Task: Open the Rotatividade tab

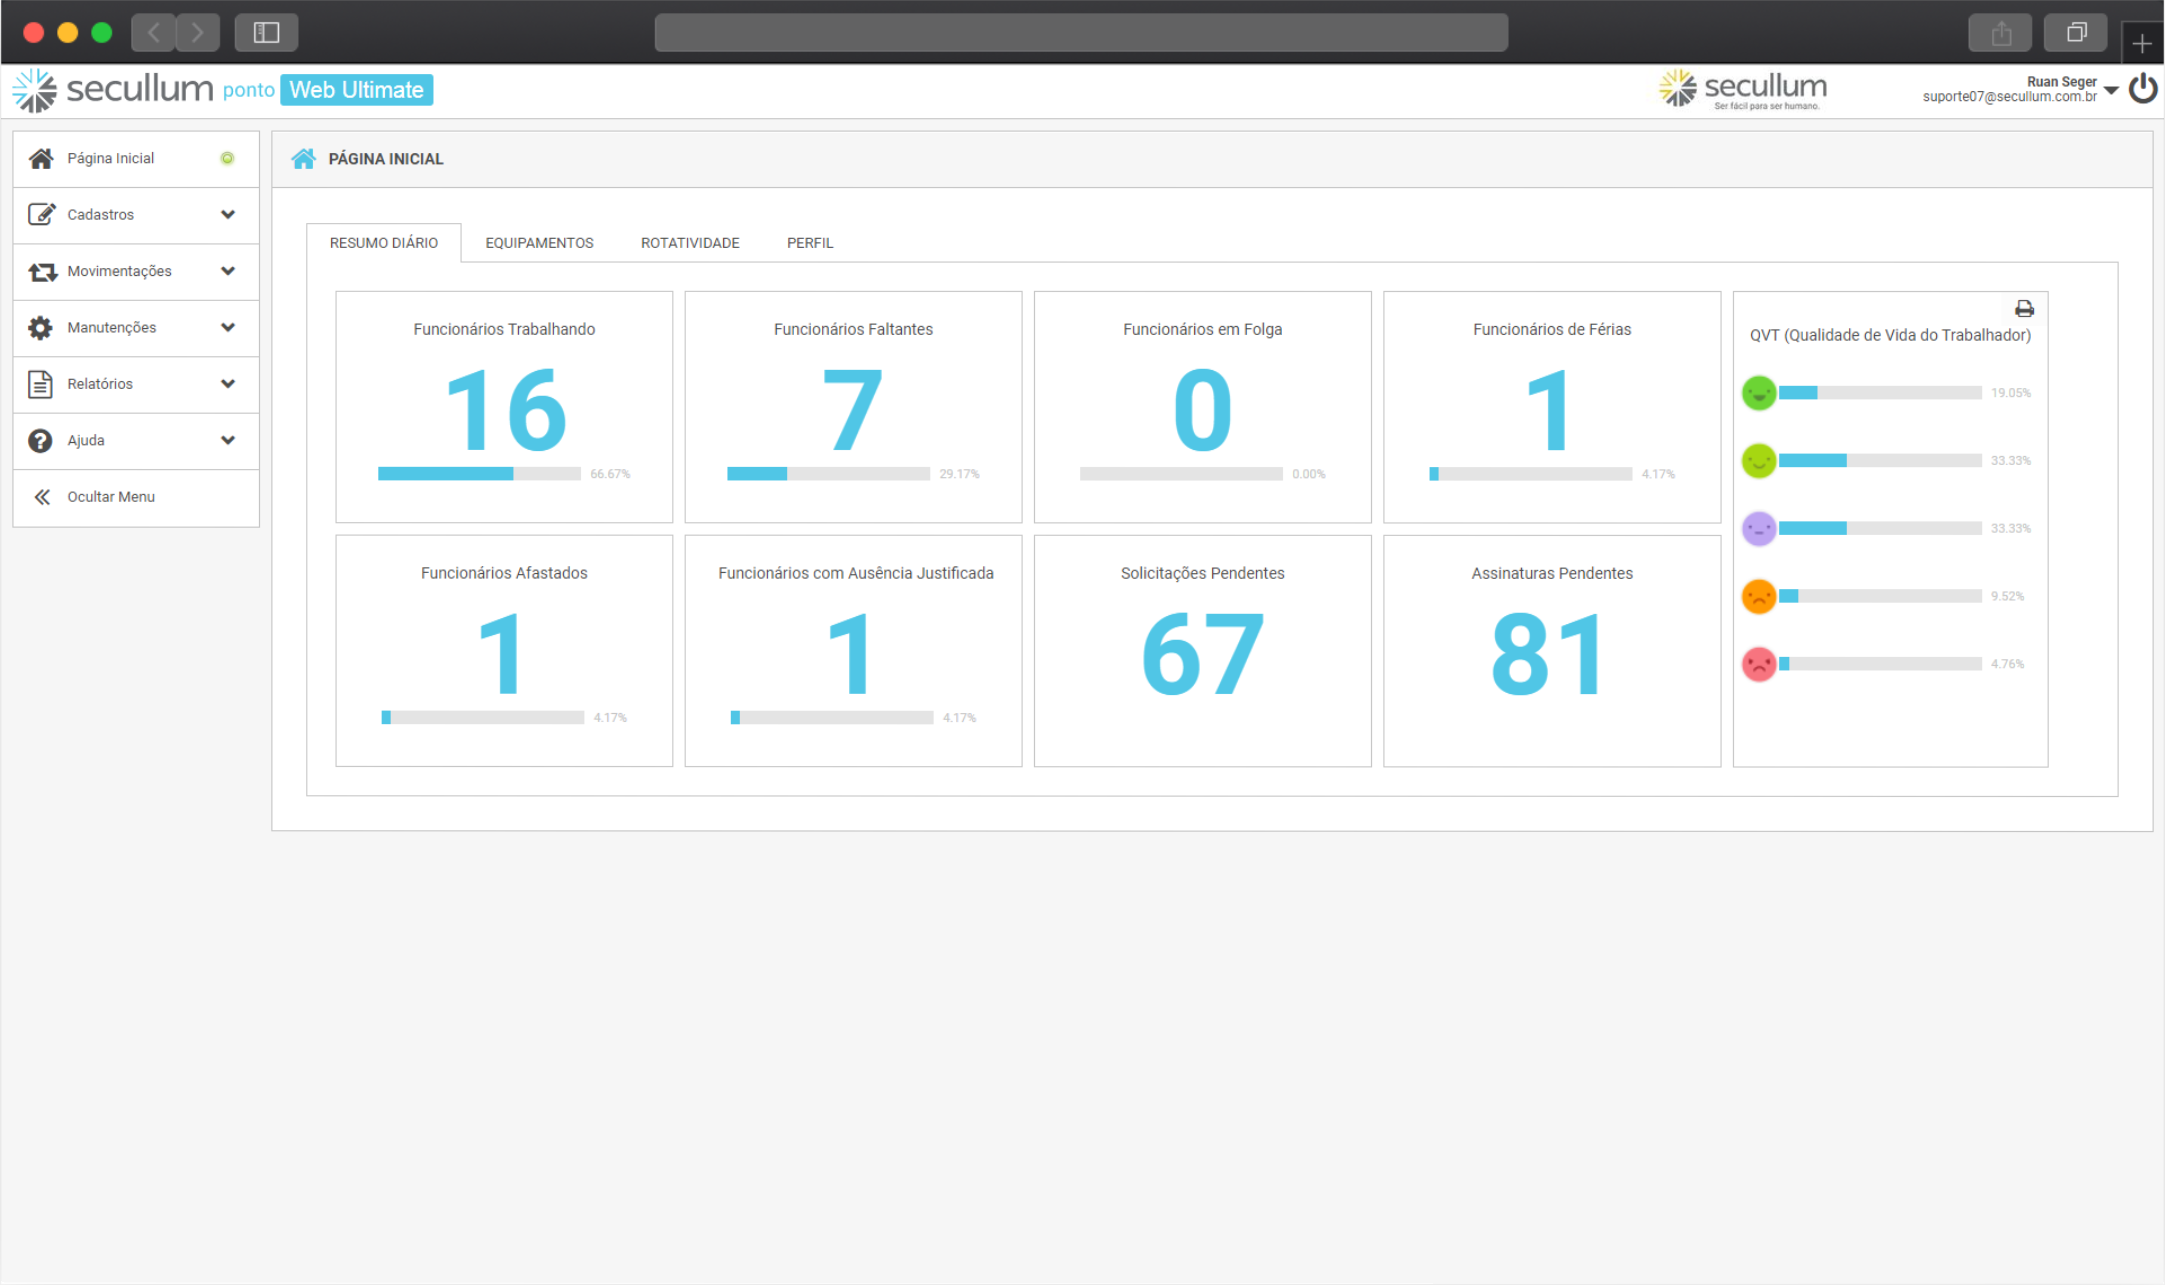Action: point(689,242)
